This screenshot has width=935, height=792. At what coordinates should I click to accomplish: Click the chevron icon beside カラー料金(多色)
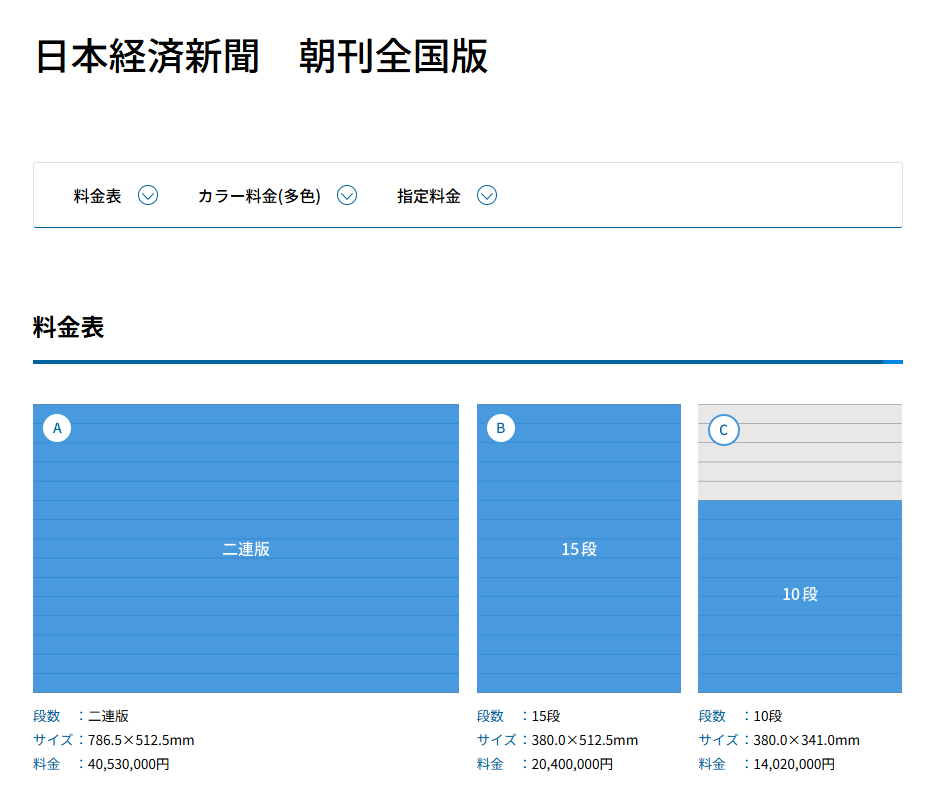pyautogui.click(x=347, y=195)
